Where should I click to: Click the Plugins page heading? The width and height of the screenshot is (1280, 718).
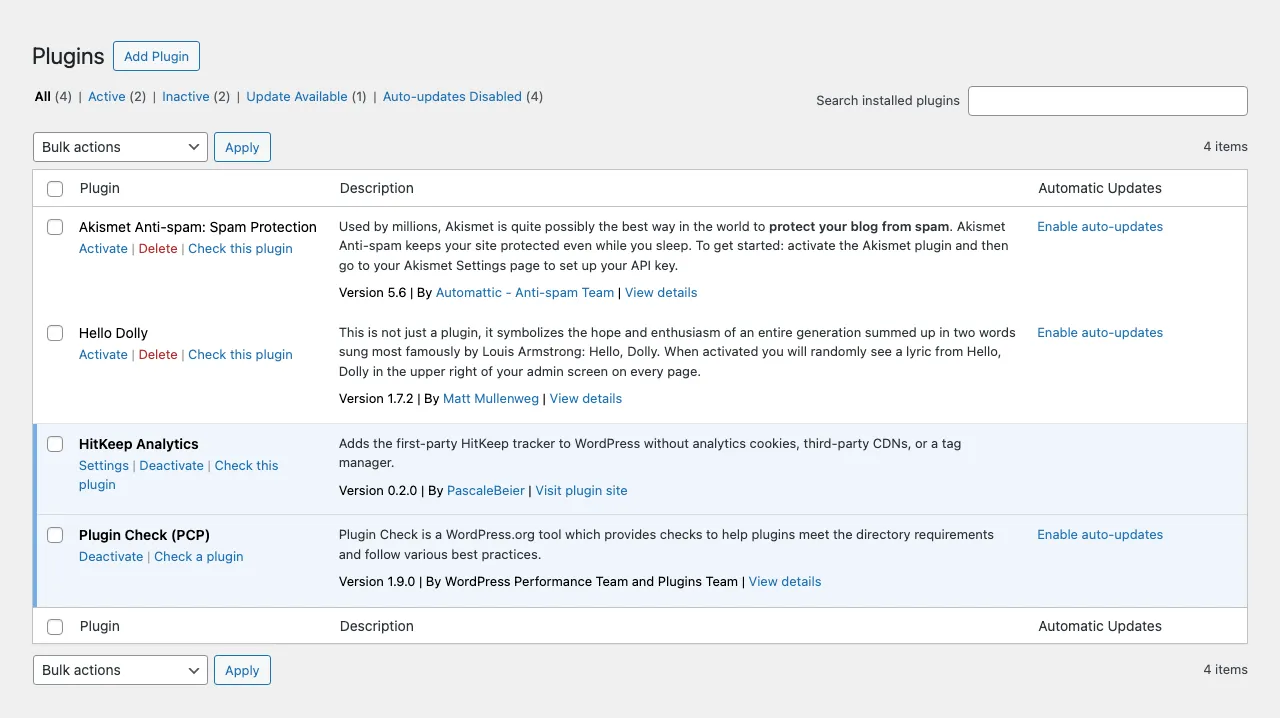(68, 56)
